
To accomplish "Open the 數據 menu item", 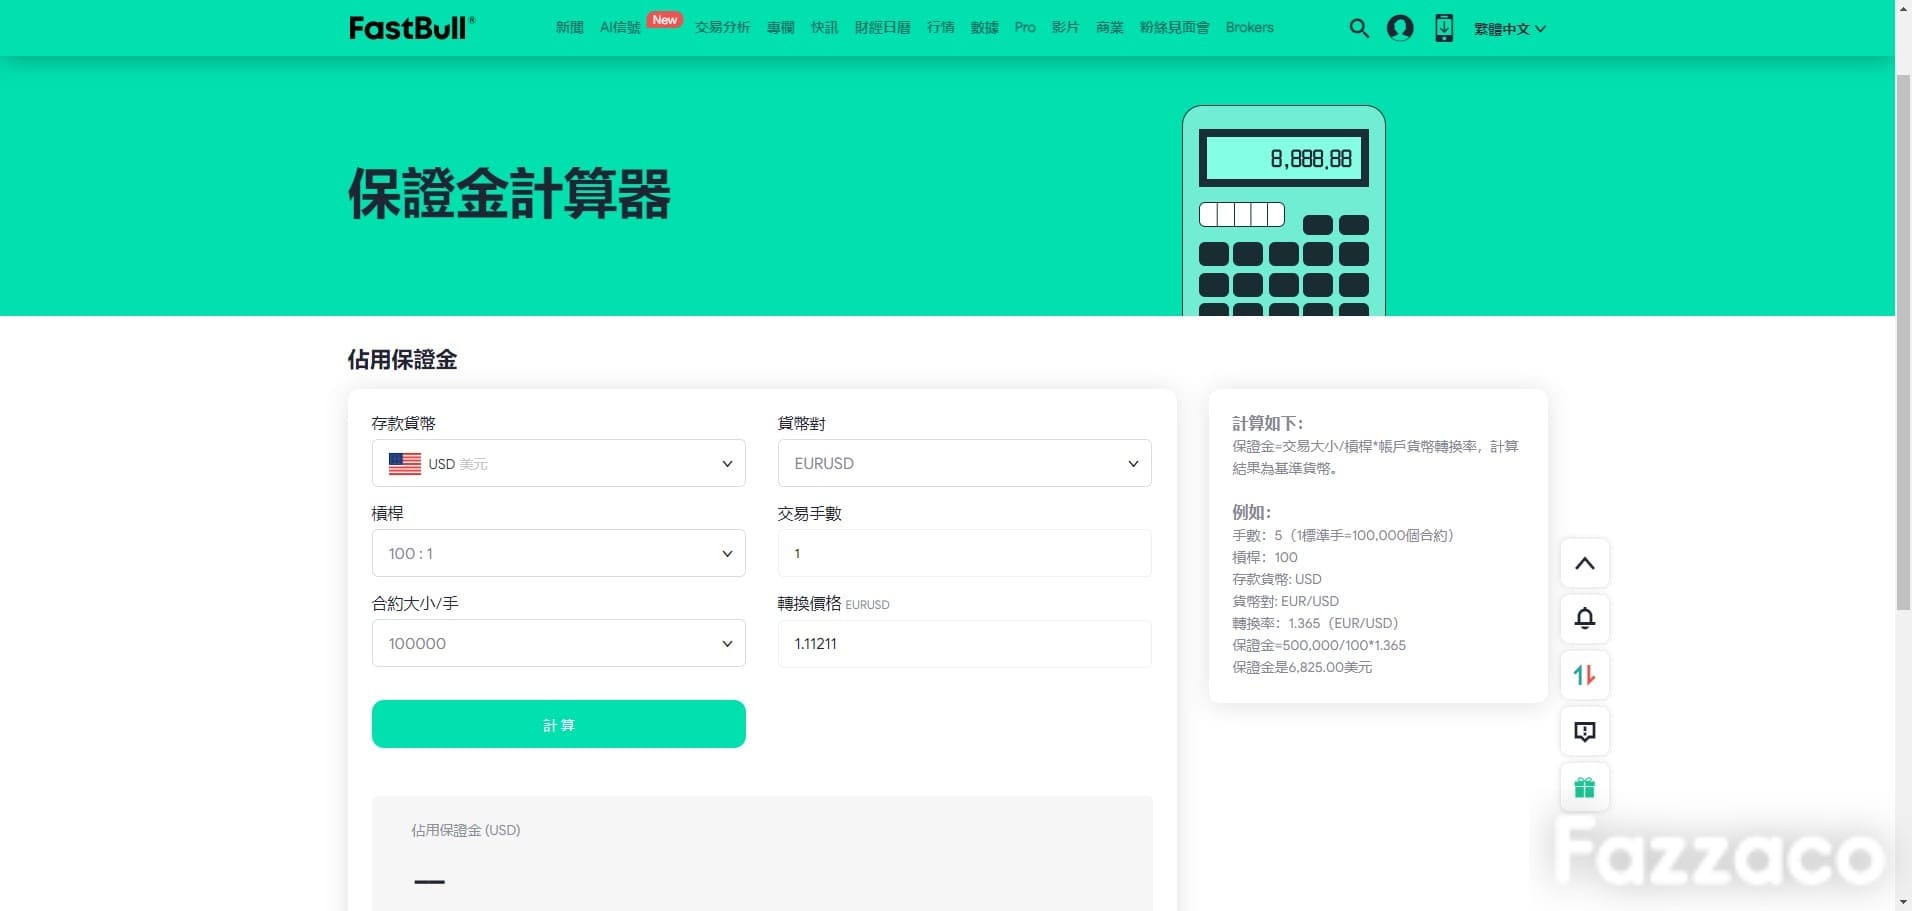I will click(984, 28).
